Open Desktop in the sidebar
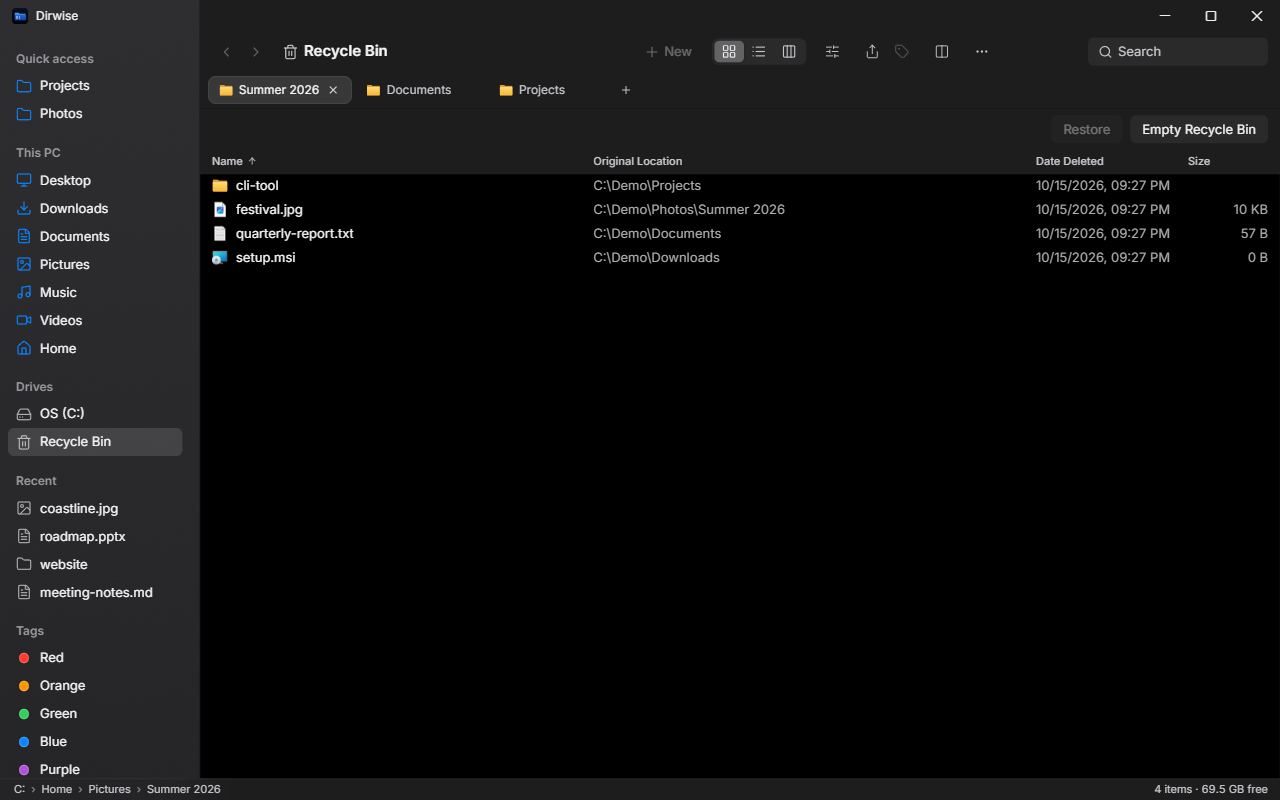The width and height of the screenshot is (1280, 800). click(x=95, y=181)
